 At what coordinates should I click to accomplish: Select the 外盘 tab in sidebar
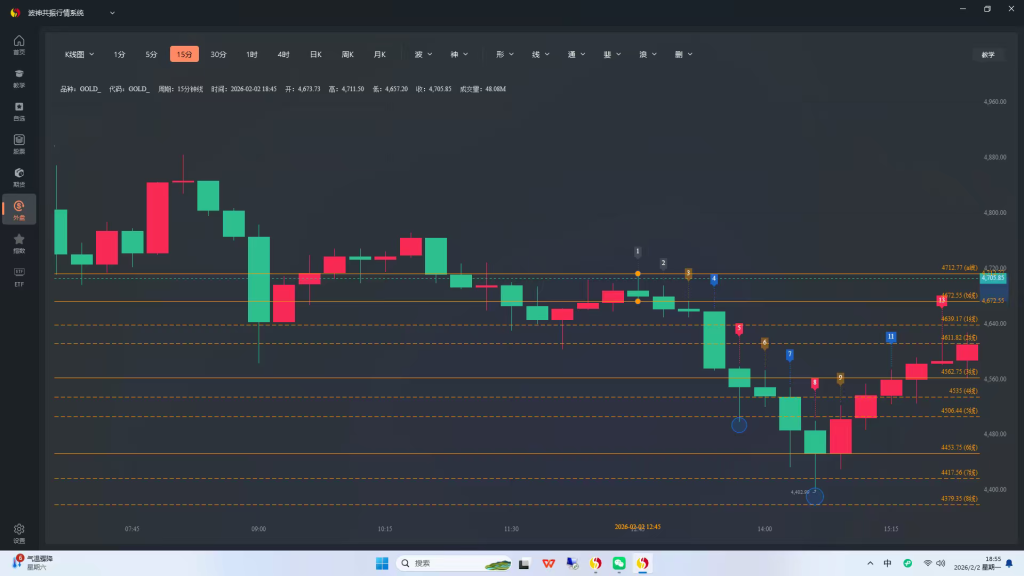click(x=19, y=208)
